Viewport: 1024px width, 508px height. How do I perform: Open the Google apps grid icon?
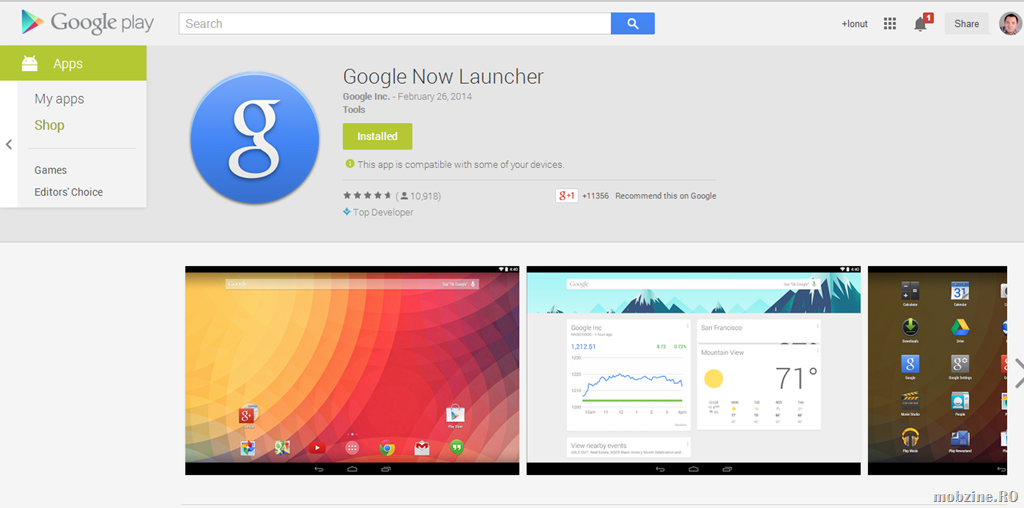click(889, 24)
